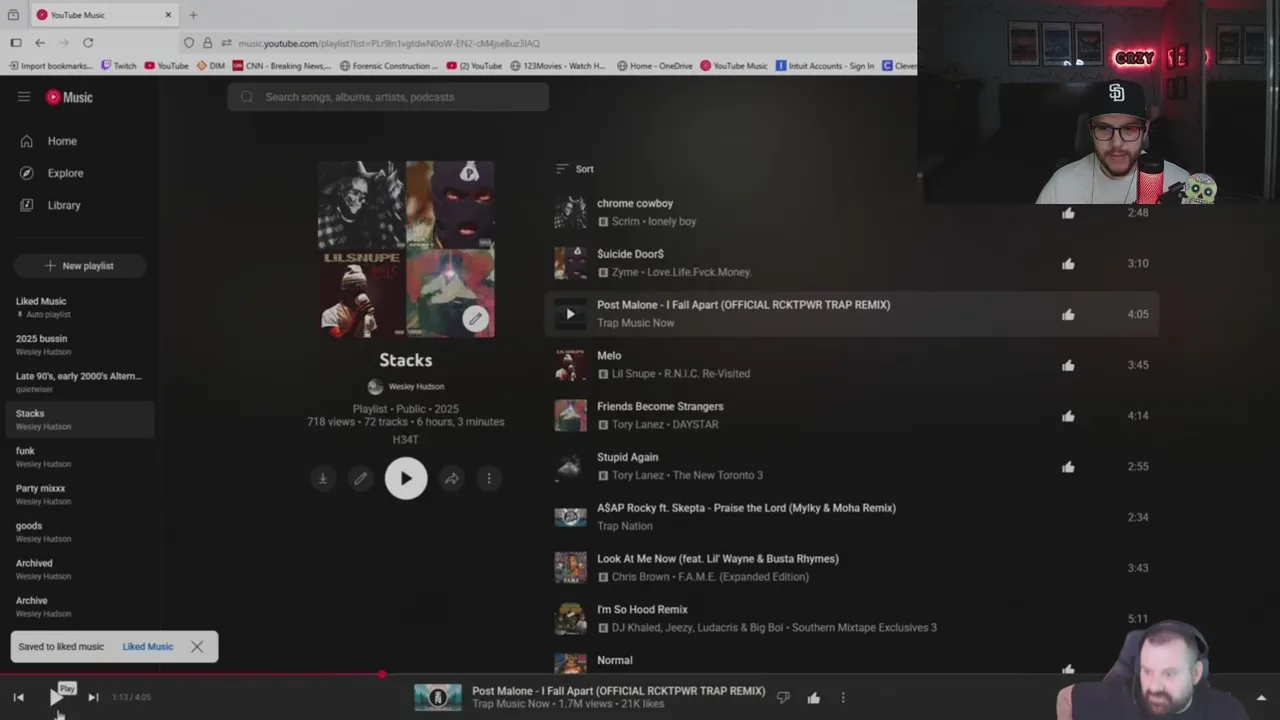Dislike the current song in player bar

783,698
